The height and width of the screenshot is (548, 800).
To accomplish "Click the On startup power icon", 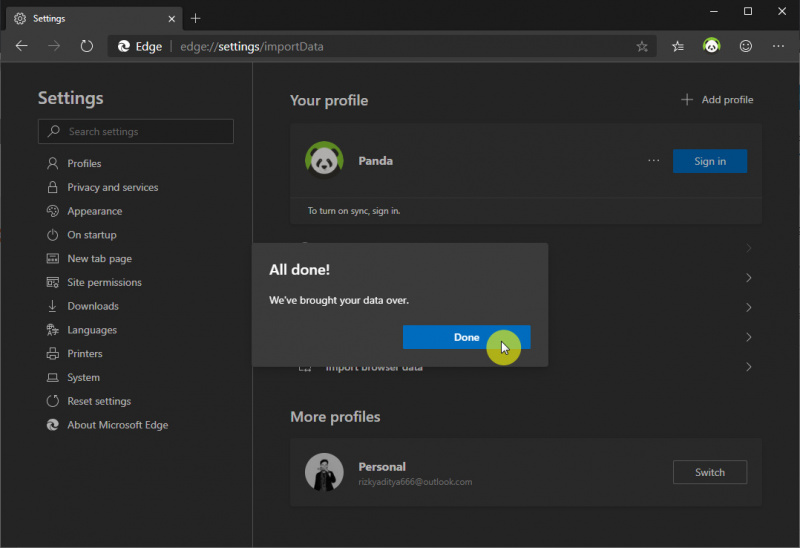I will click(53, 235).
